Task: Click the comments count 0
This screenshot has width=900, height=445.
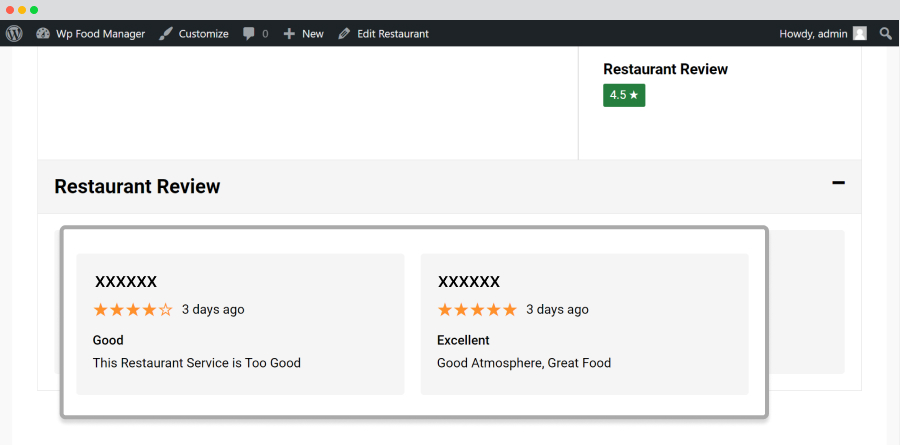Action: point(265,34)
